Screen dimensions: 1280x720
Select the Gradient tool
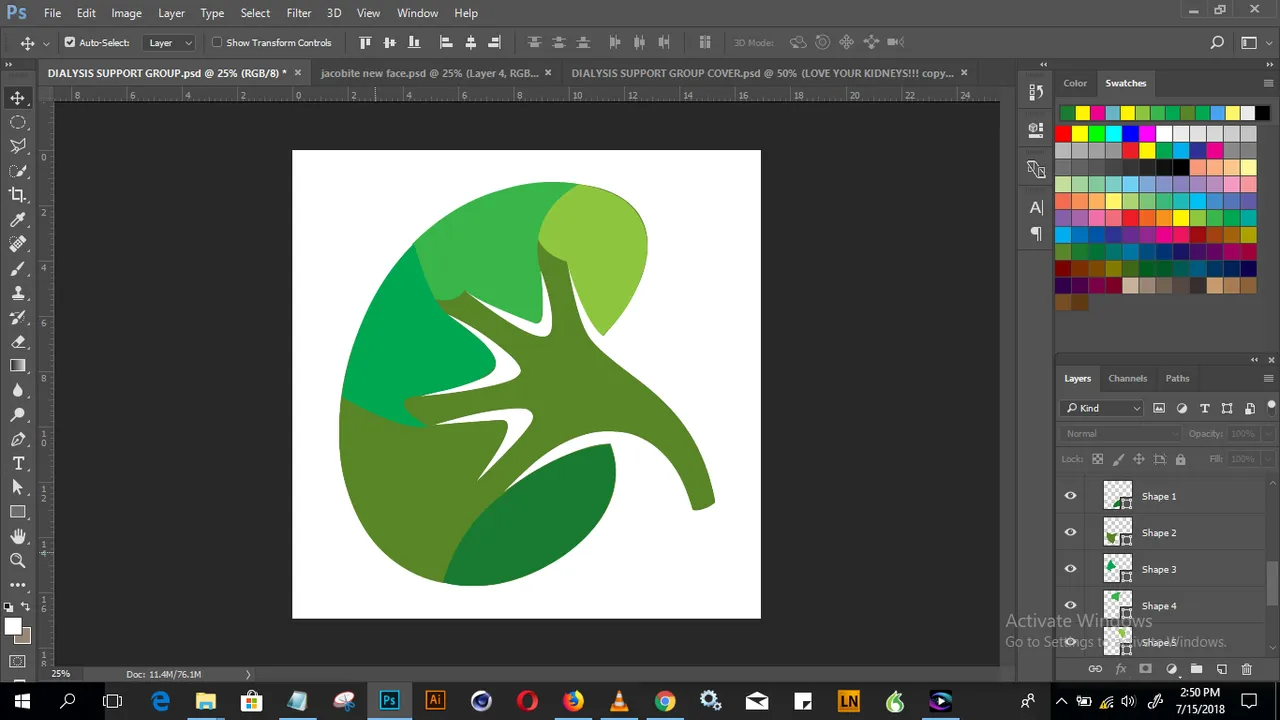(18, 366)
